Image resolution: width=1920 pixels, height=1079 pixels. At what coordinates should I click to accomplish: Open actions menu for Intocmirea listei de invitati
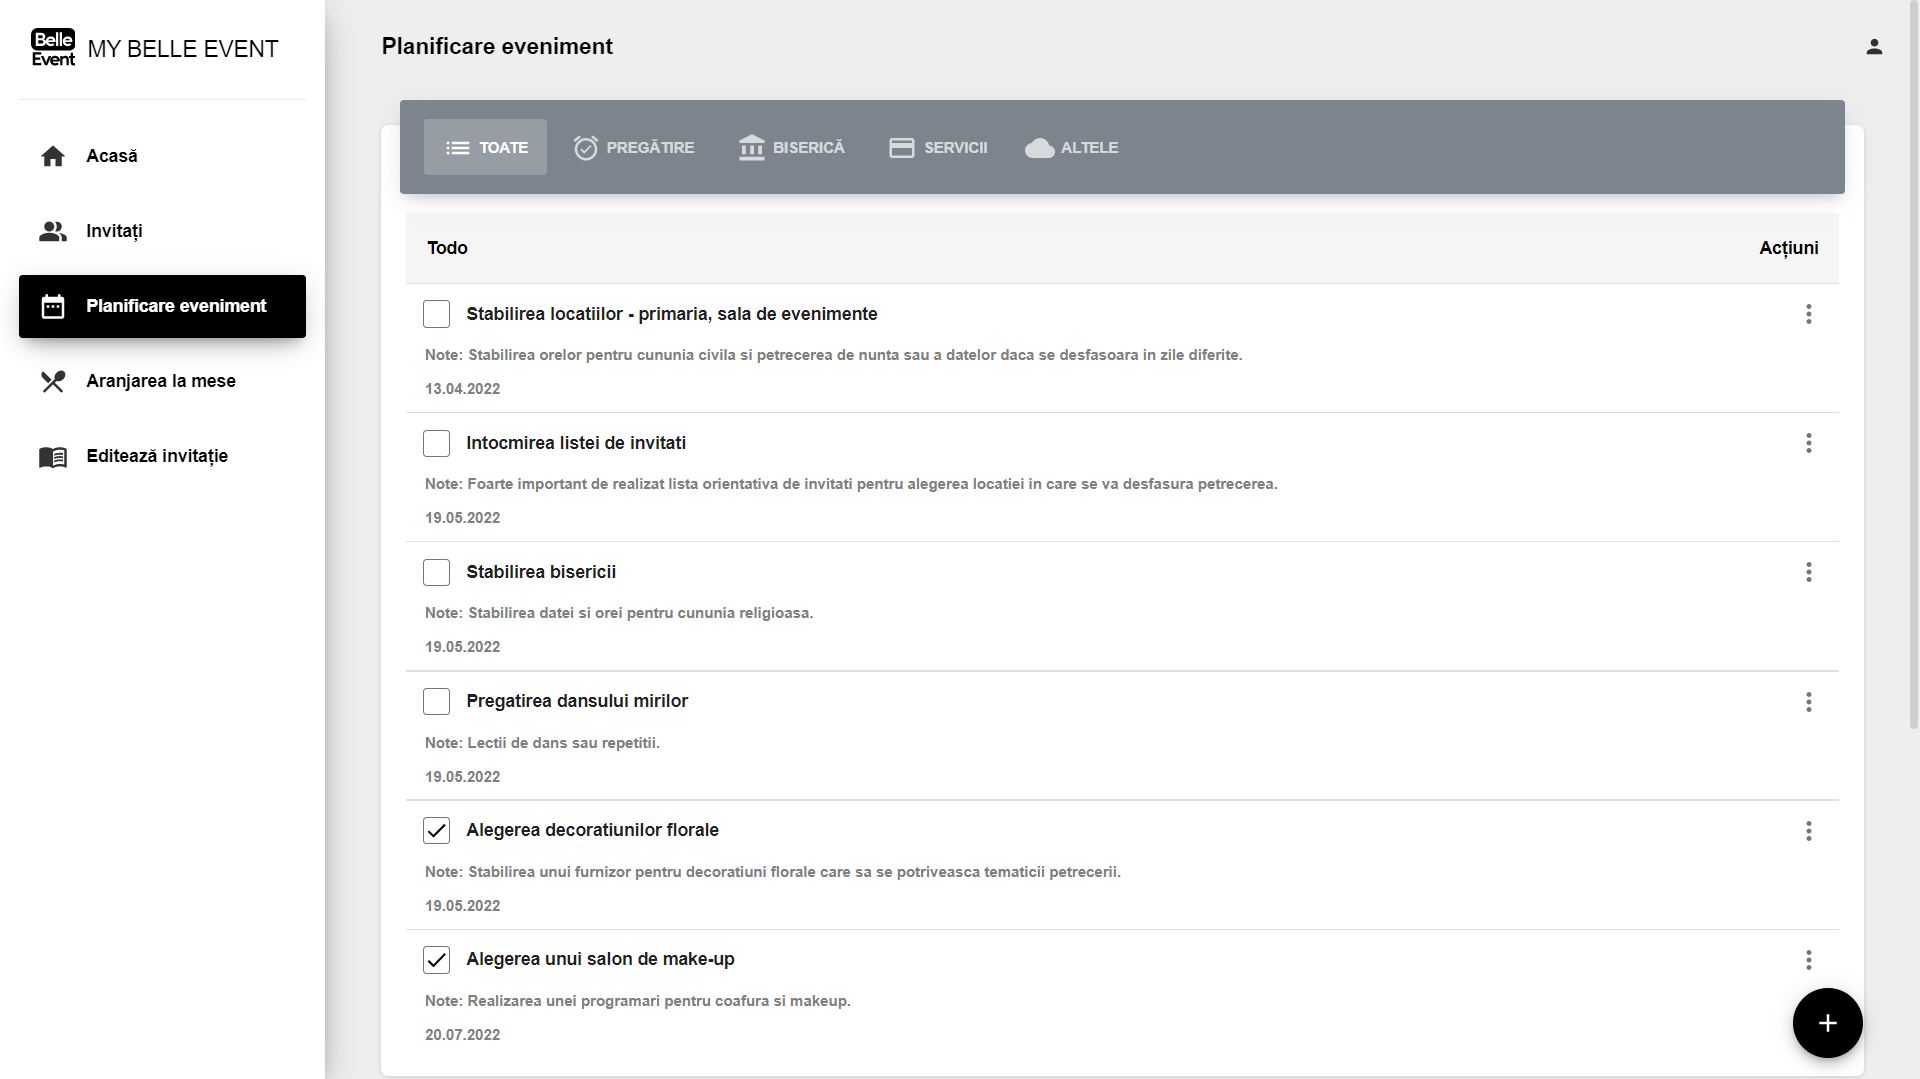point(1808,443)
